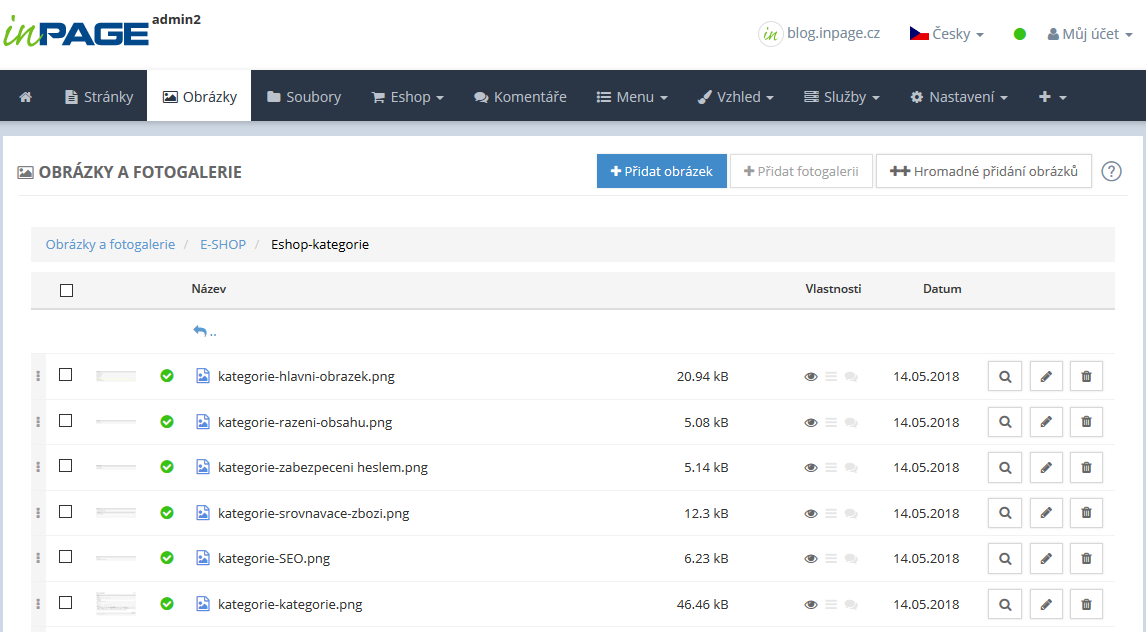Open the Česky language dropdown
The height and width of the screenshot is (632, 1146).
(x=946, y=34)
